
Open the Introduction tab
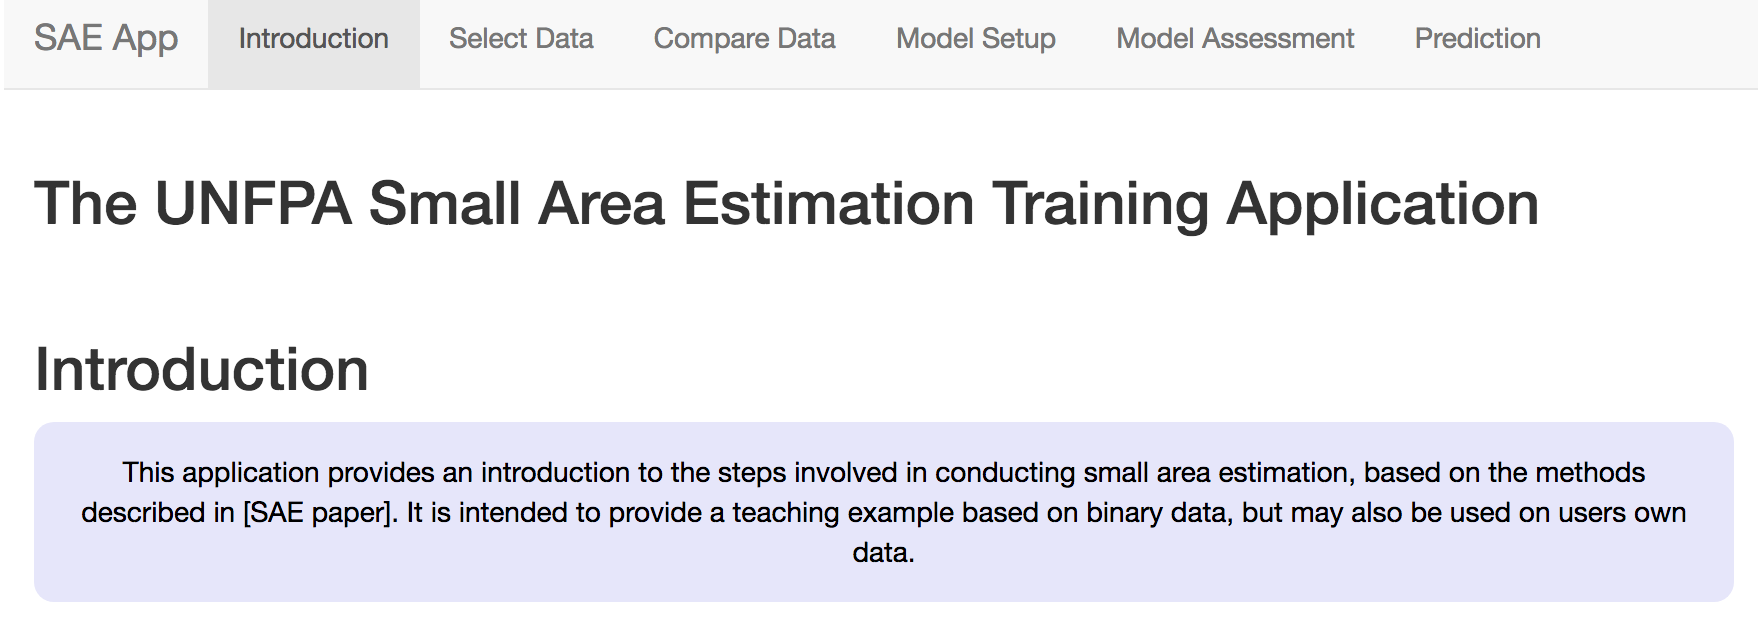pos(313,39)
